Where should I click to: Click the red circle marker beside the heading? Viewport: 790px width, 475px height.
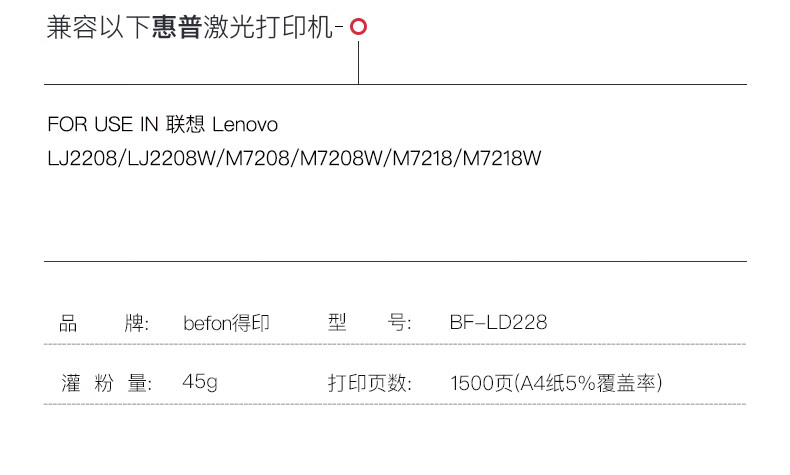(x=358, y=28)
